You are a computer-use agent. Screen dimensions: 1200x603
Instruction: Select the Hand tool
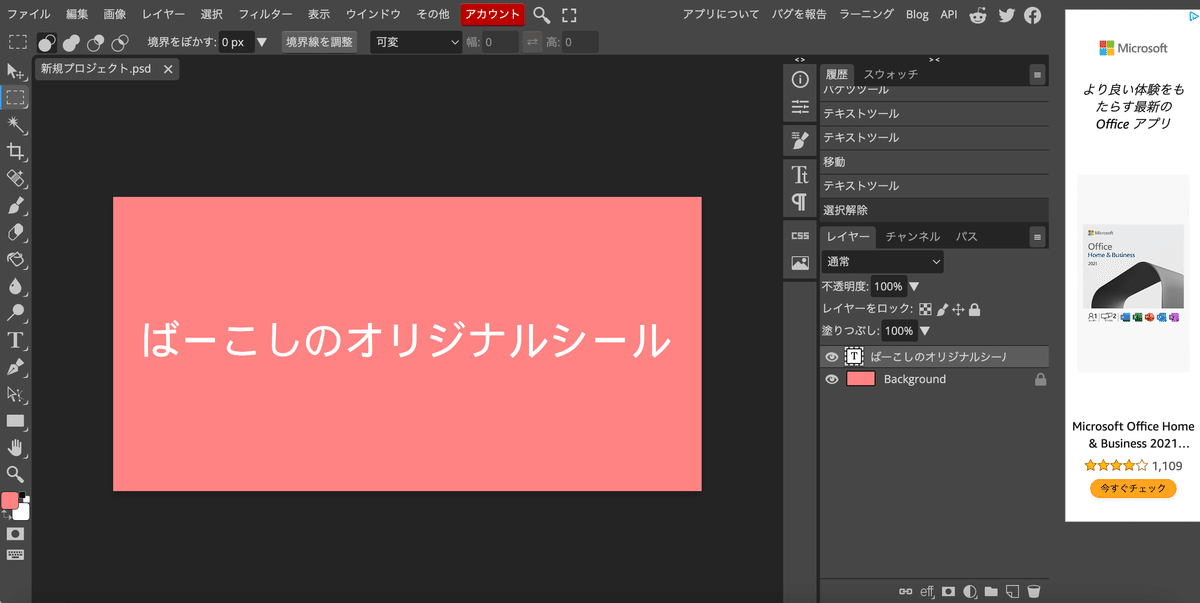[x=15, y=447]
